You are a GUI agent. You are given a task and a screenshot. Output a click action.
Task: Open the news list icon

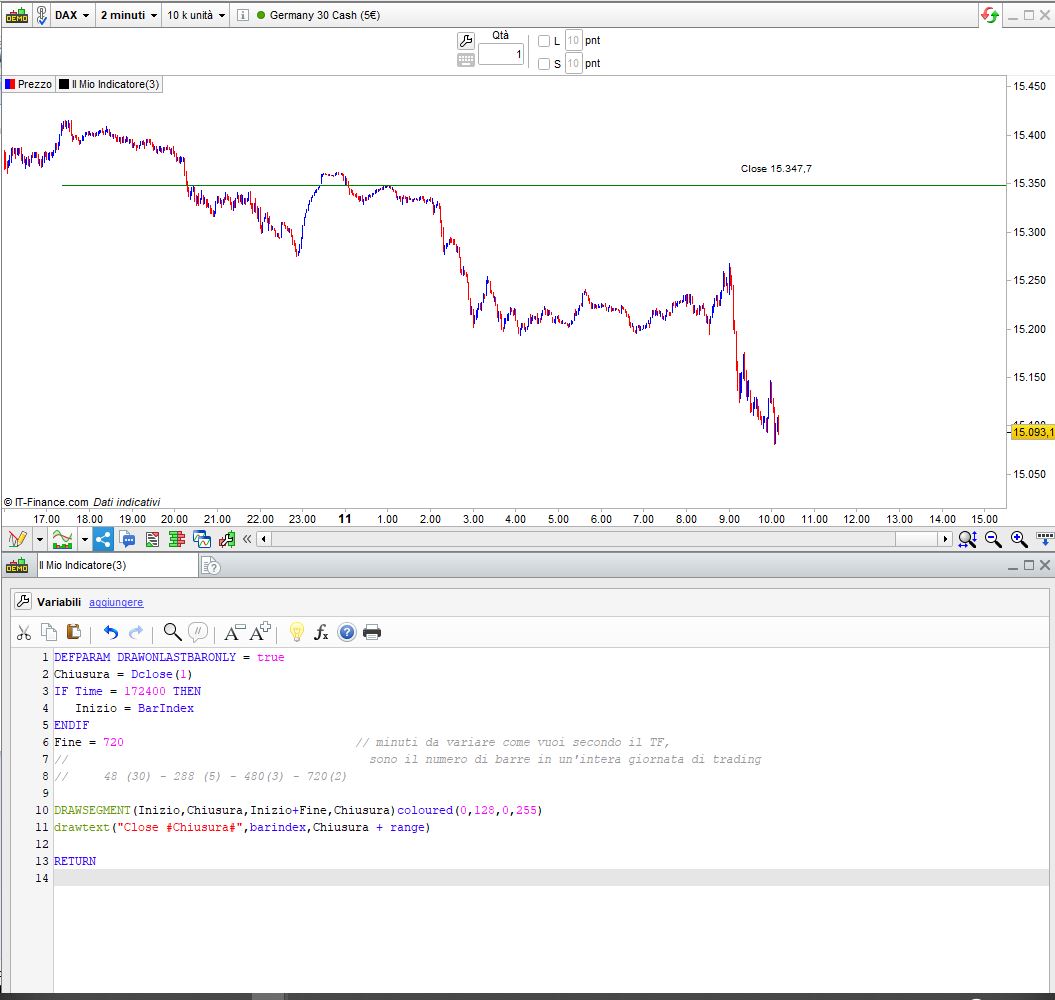(152, 539)
